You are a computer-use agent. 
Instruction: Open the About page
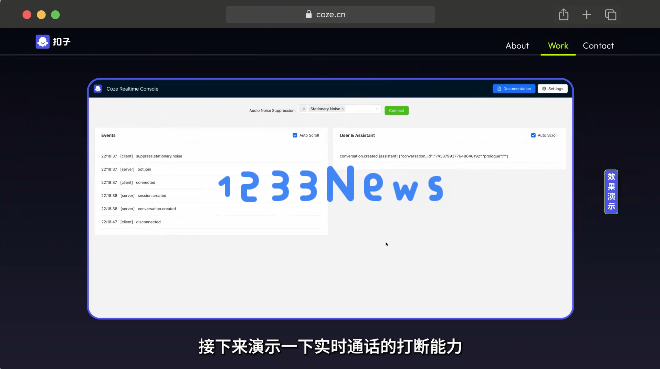point(517,45)
